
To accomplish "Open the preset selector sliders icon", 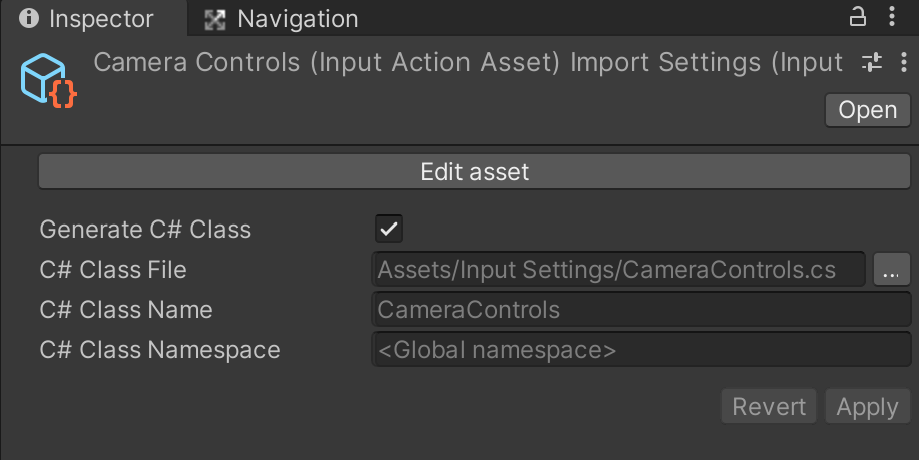I will (872, 63).
